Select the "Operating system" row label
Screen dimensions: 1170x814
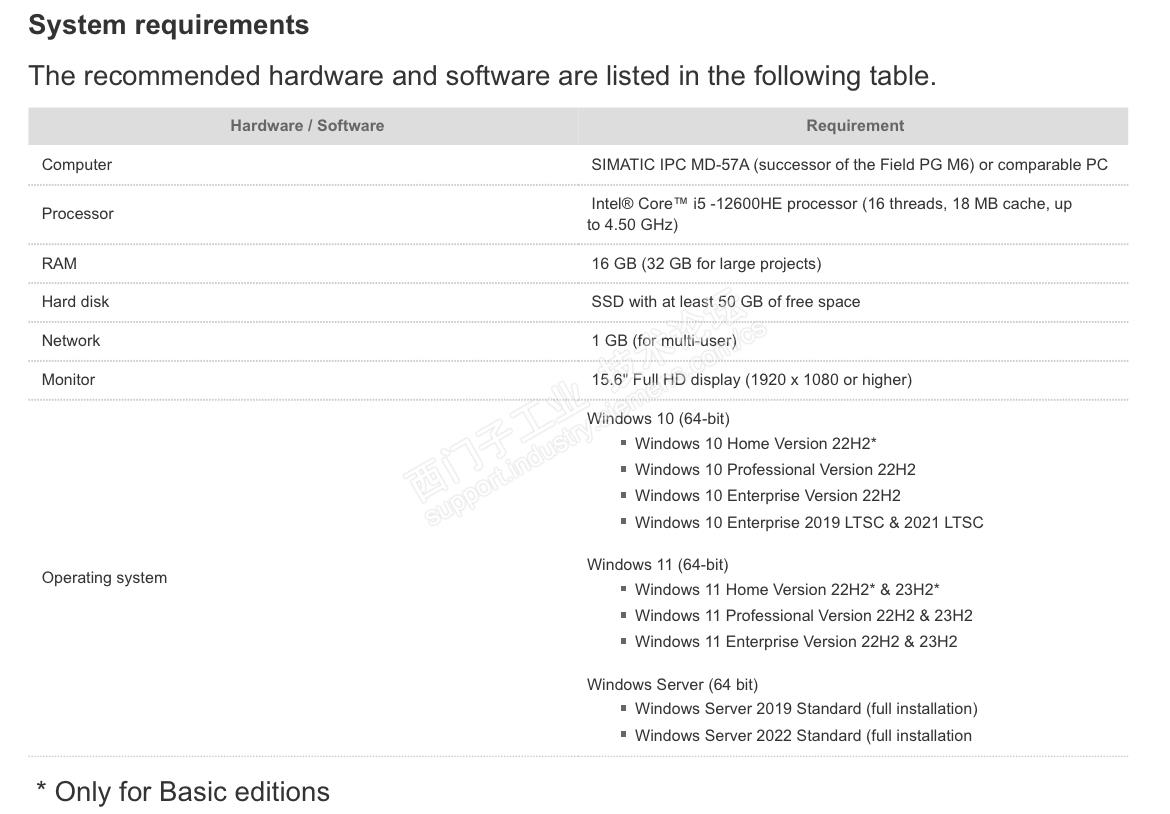[x=104, y=578]
